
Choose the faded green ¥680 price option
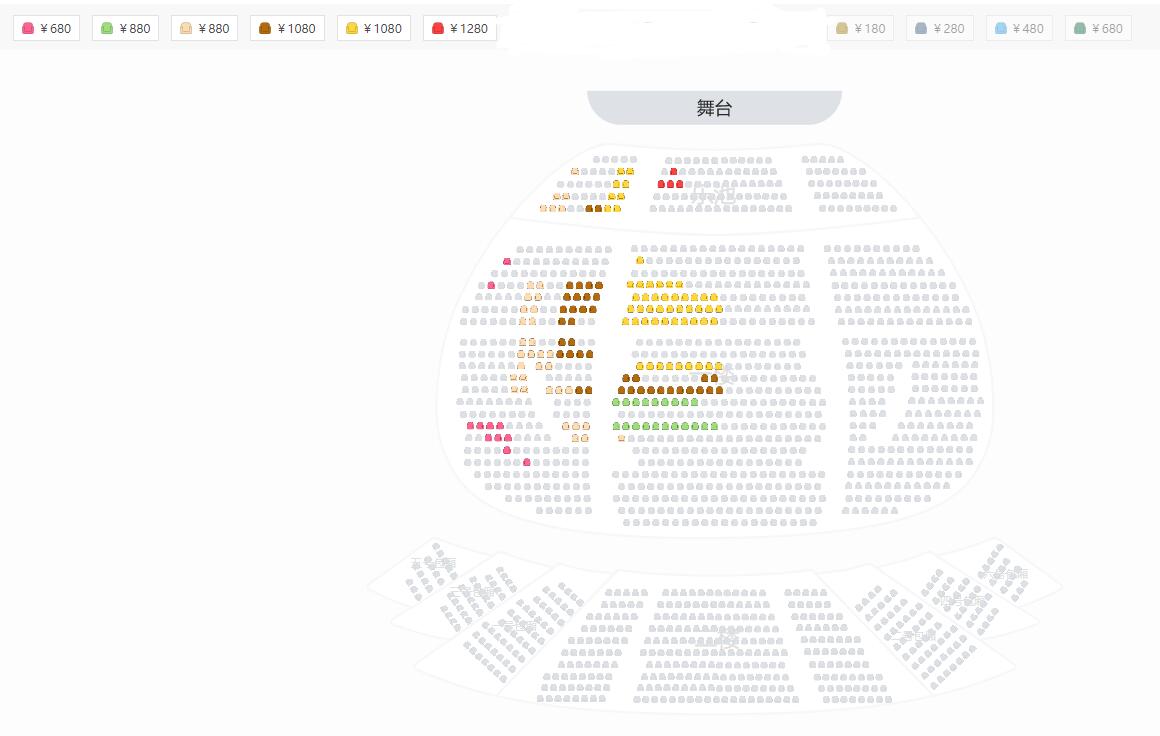tap(1097, 28)
